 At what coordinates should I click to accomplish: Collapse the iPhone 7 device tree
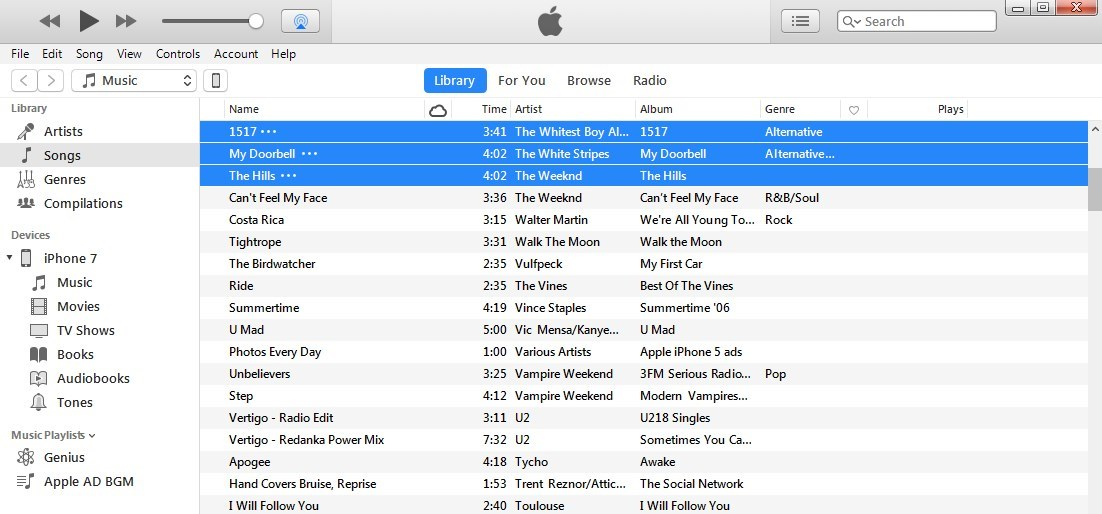pos(9,257)
